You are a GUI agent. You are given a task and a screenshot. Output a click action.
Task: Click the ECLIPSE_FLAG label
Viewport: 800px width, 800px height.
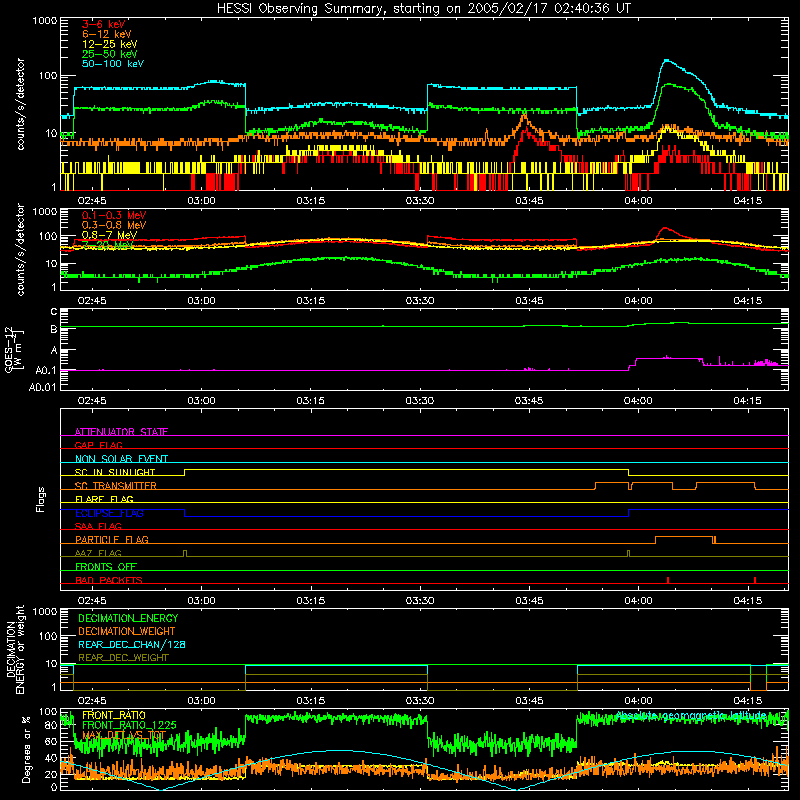(x=109, y=513)
